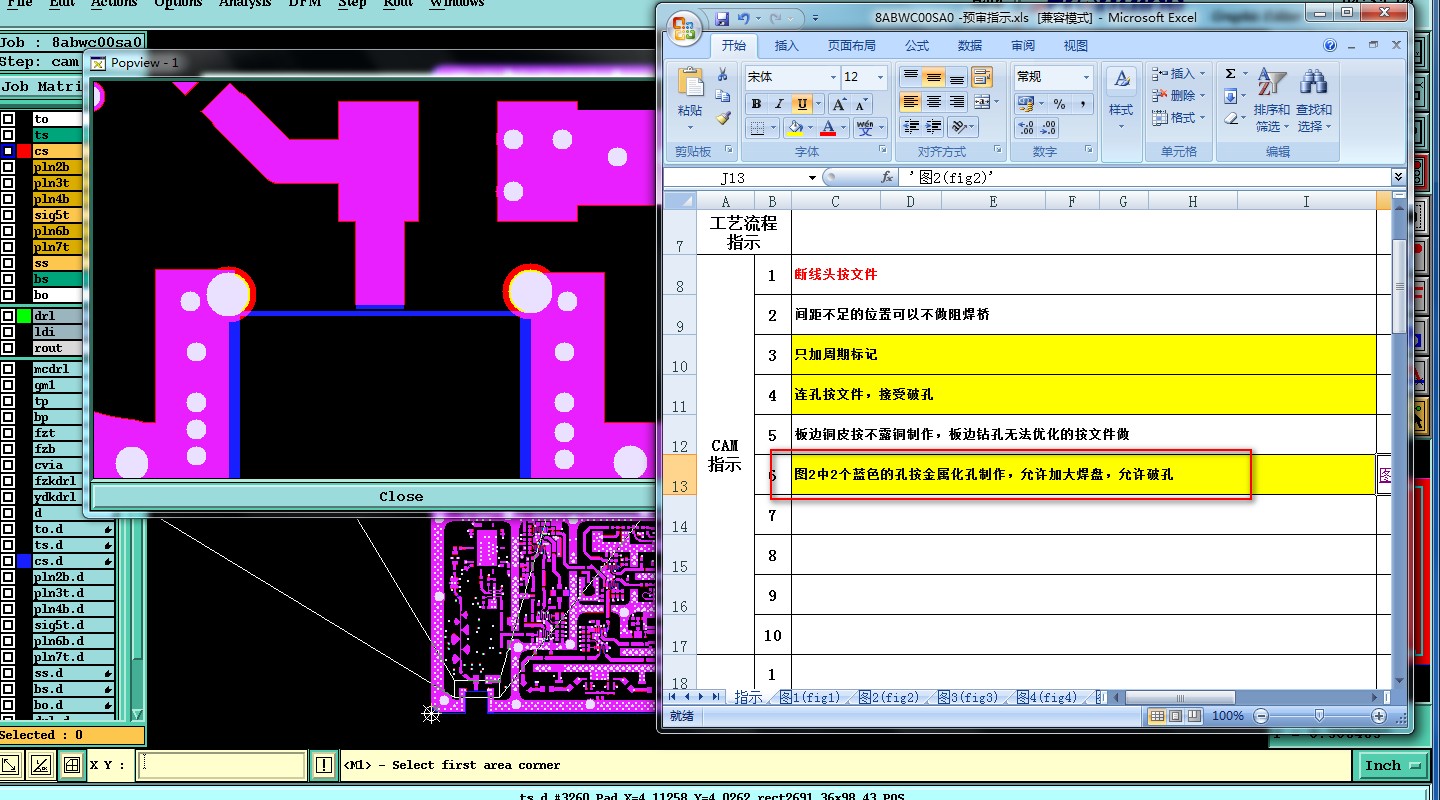
Task: Toggle Bold formatting in Excel
Action: 756,104
